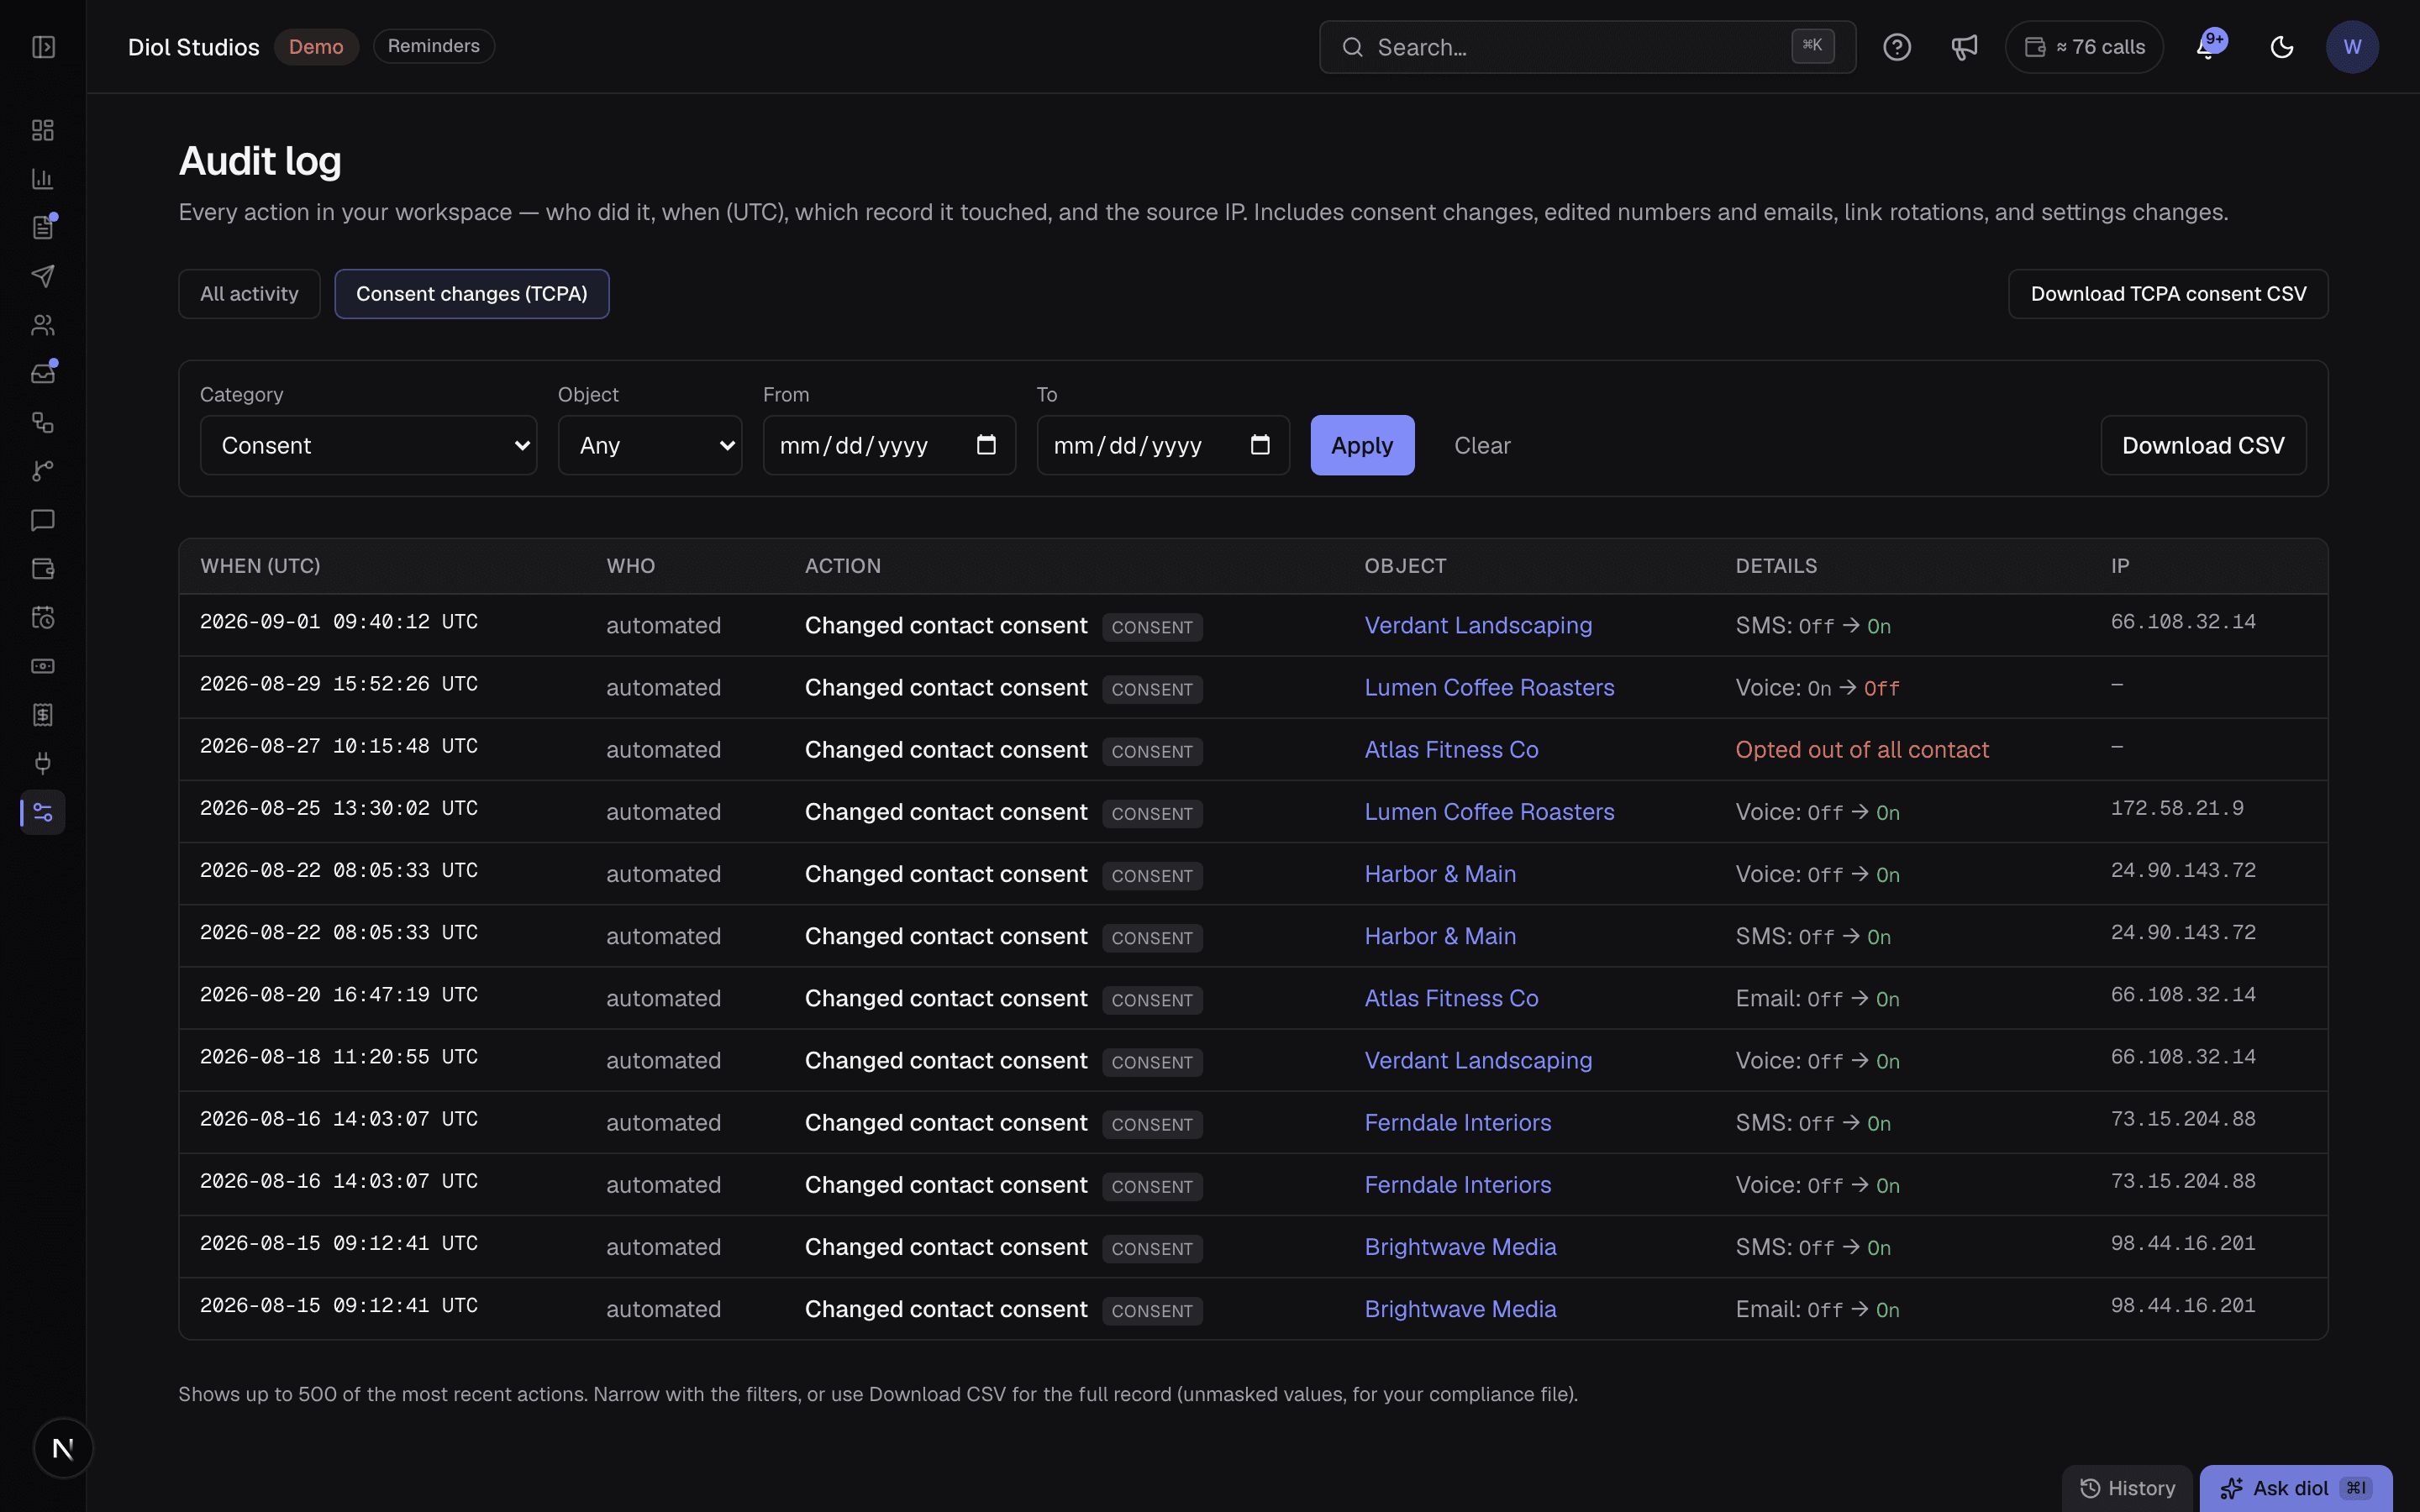Click the DETAILS column header
The width and height of the screenshot is (2420, 1512).
(1776, 566)
